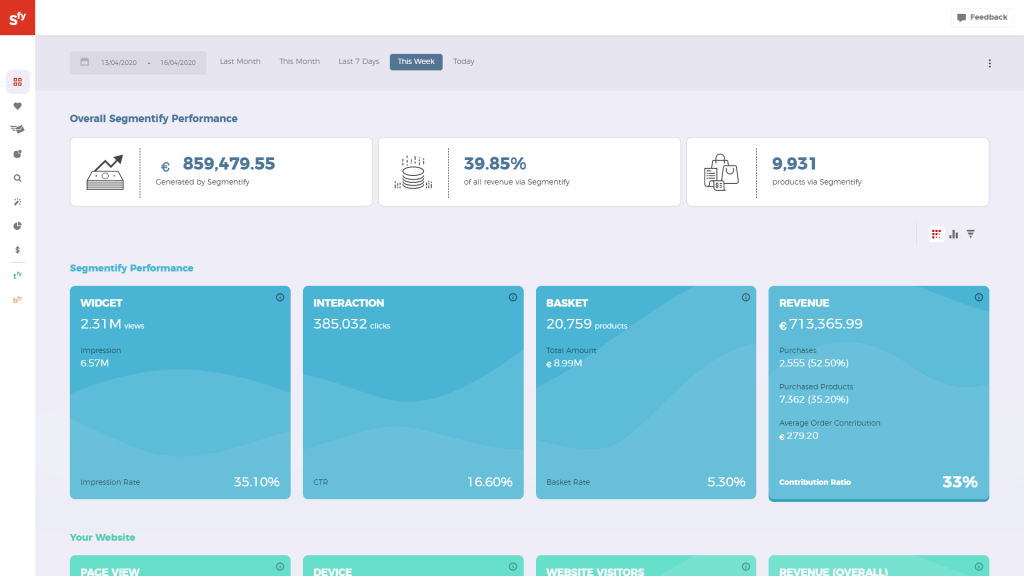Click the coin stack icon
Viewport: 1024px width, 576px height.
(413, 172)
